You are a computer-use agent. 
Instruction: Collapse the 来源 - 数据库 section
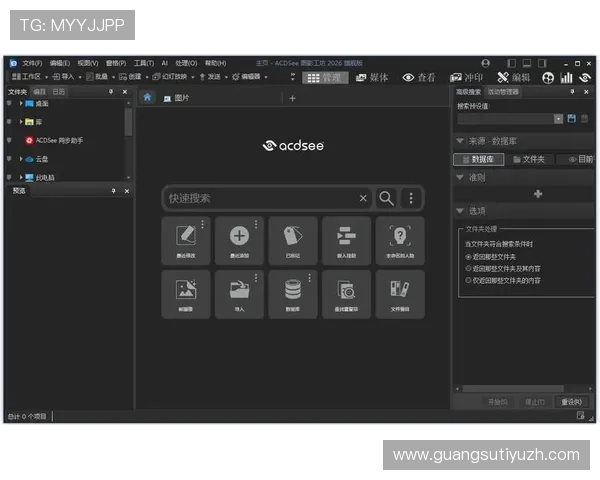[x=460, y=141]
